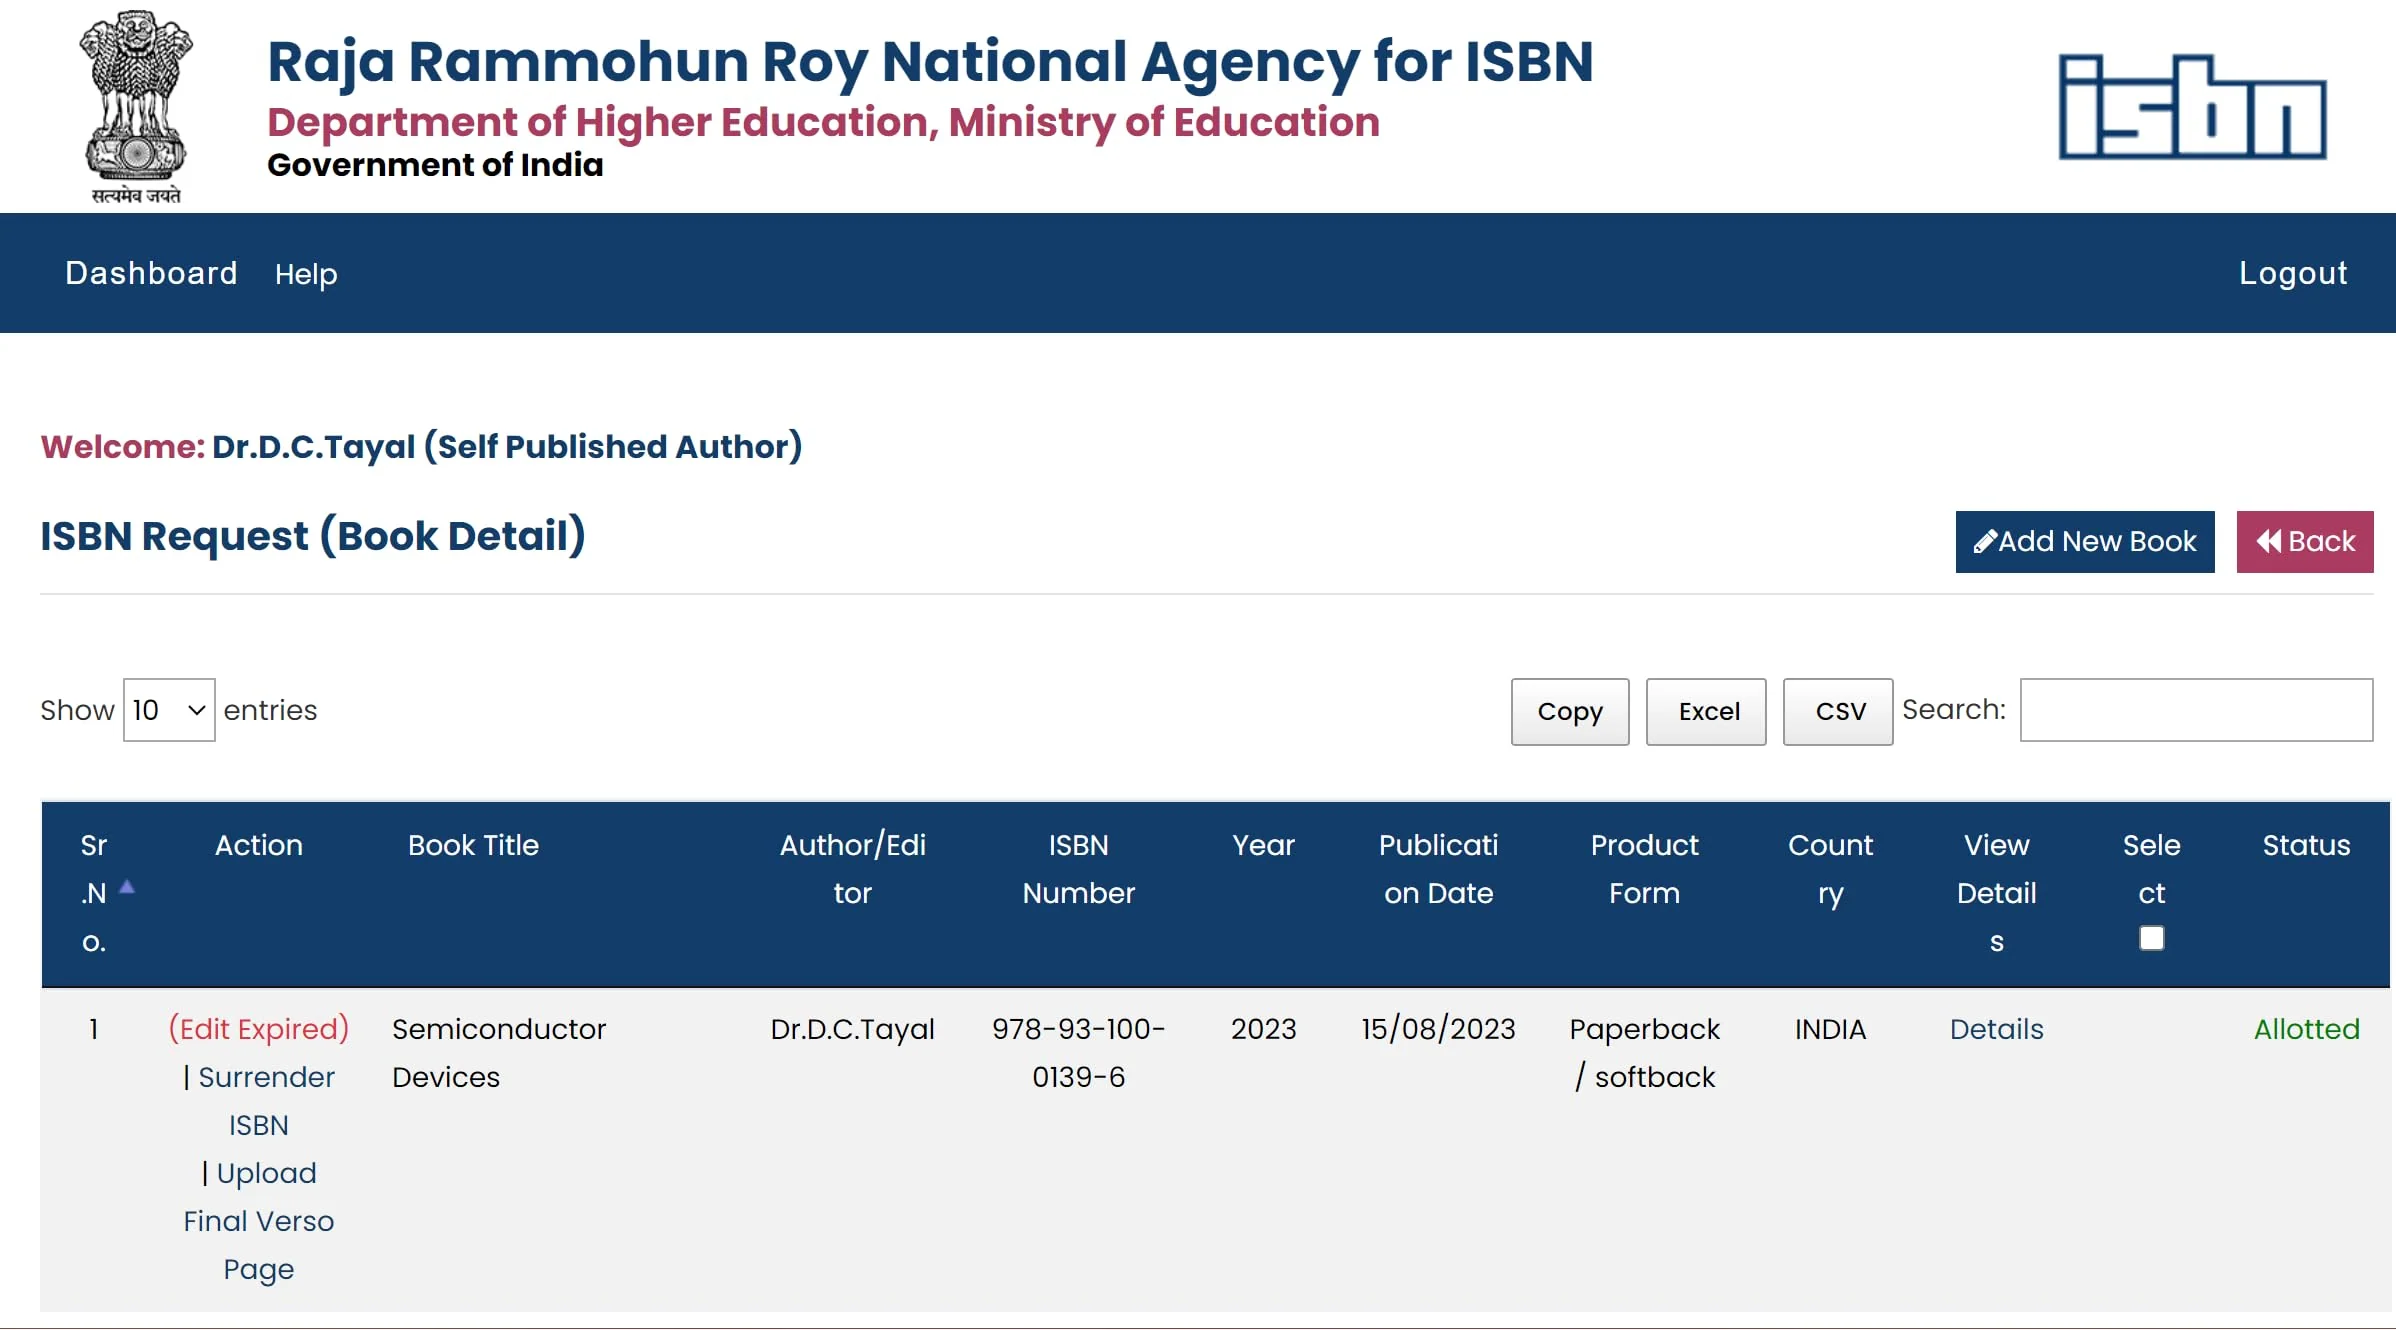The image size is (2396, 1330).
Task: Sort by ISBN Number column header
Action: 1078,869
